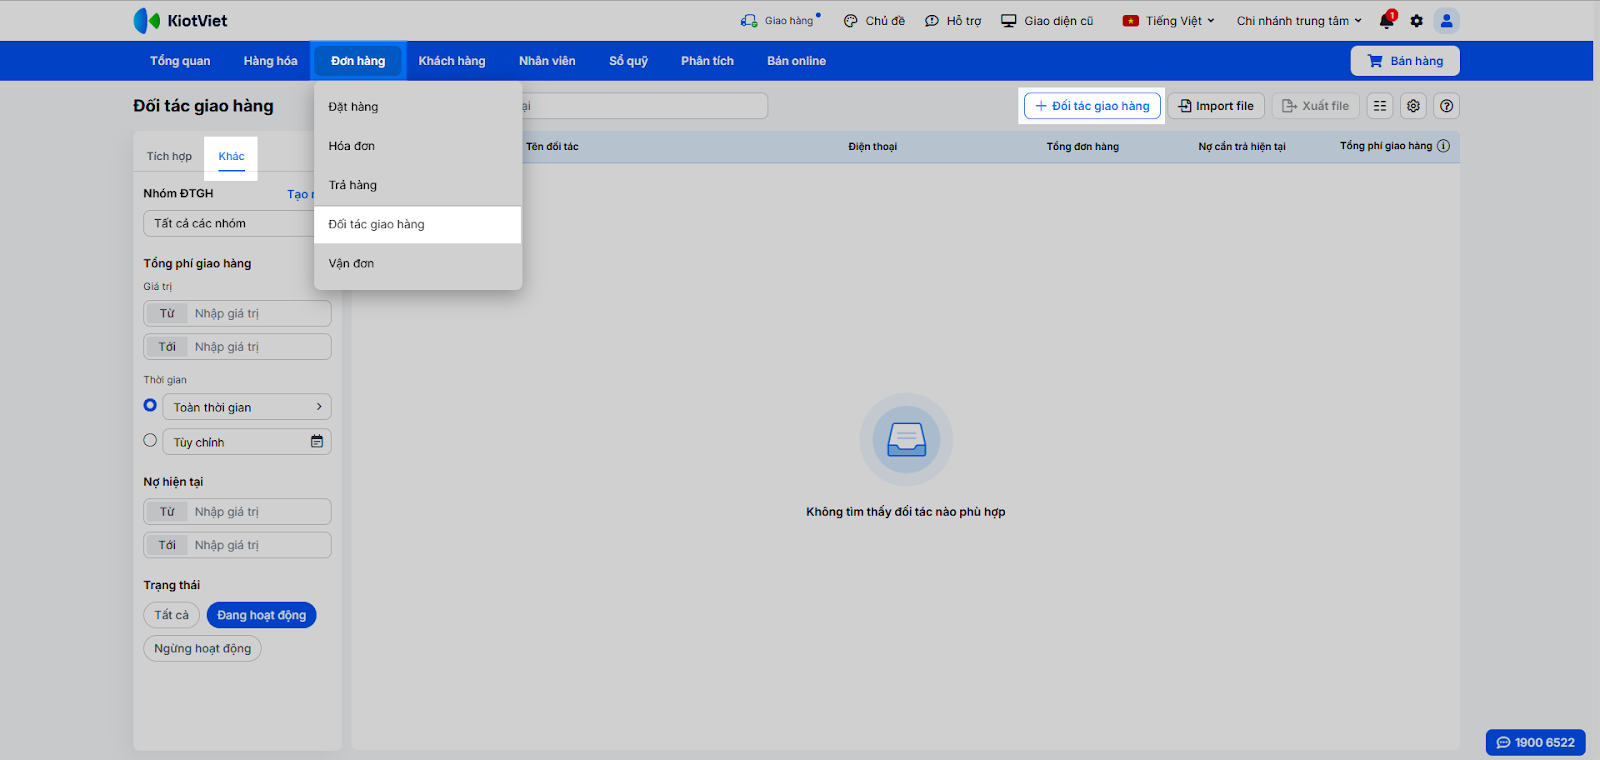Open the settings gear in top bar
This screenshot has width=1600, height=760.
(1416, 21)
